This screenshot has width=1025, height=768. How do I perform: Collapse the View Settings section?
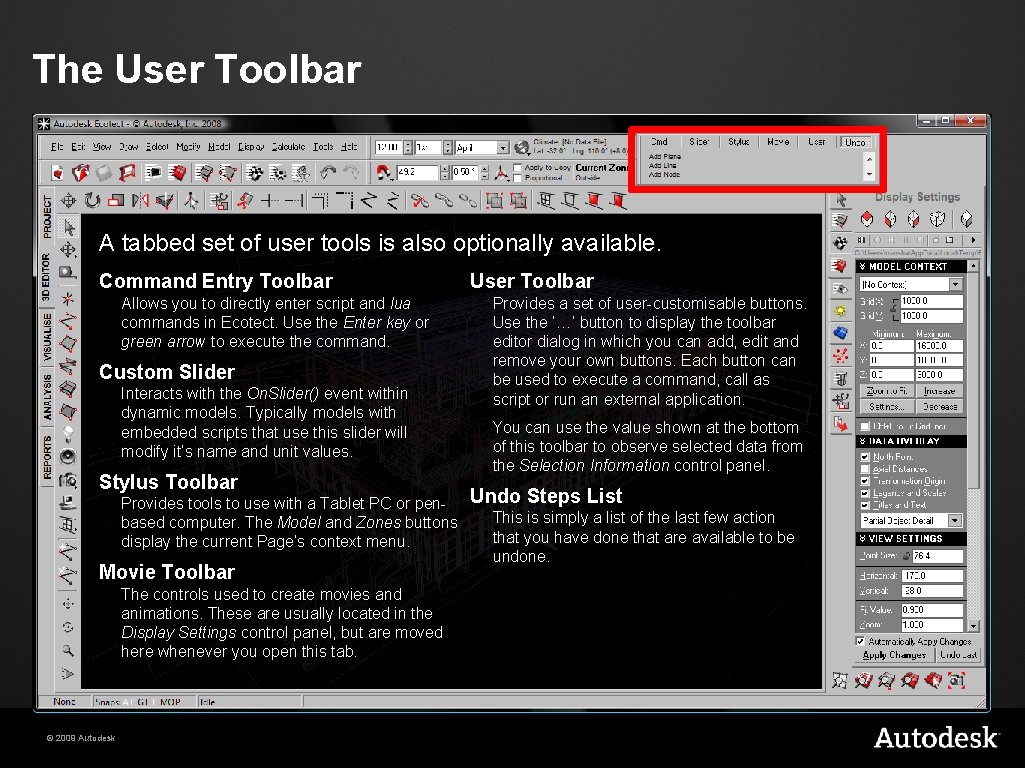point(861,538)
